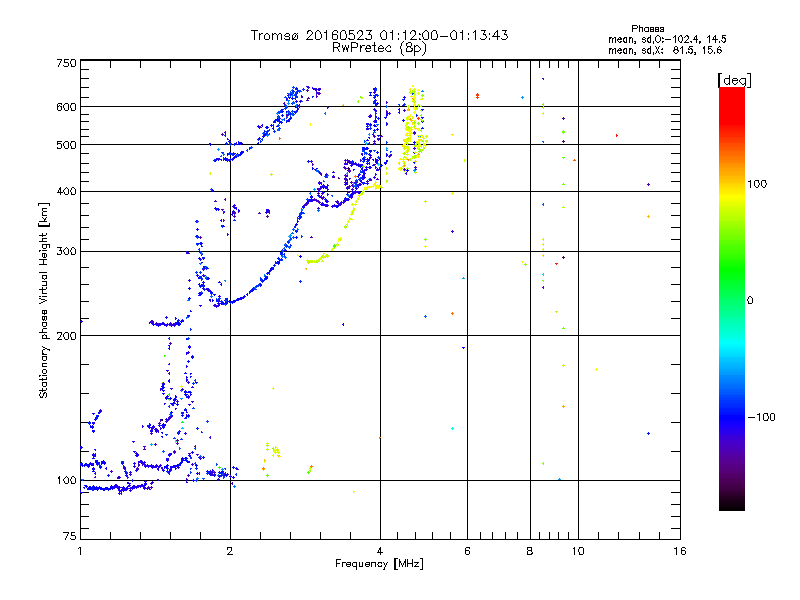The width and height of the screenshot is (800, 600).
Task: Click x-axis tick label '2'
Action: (x=230, y=551)
